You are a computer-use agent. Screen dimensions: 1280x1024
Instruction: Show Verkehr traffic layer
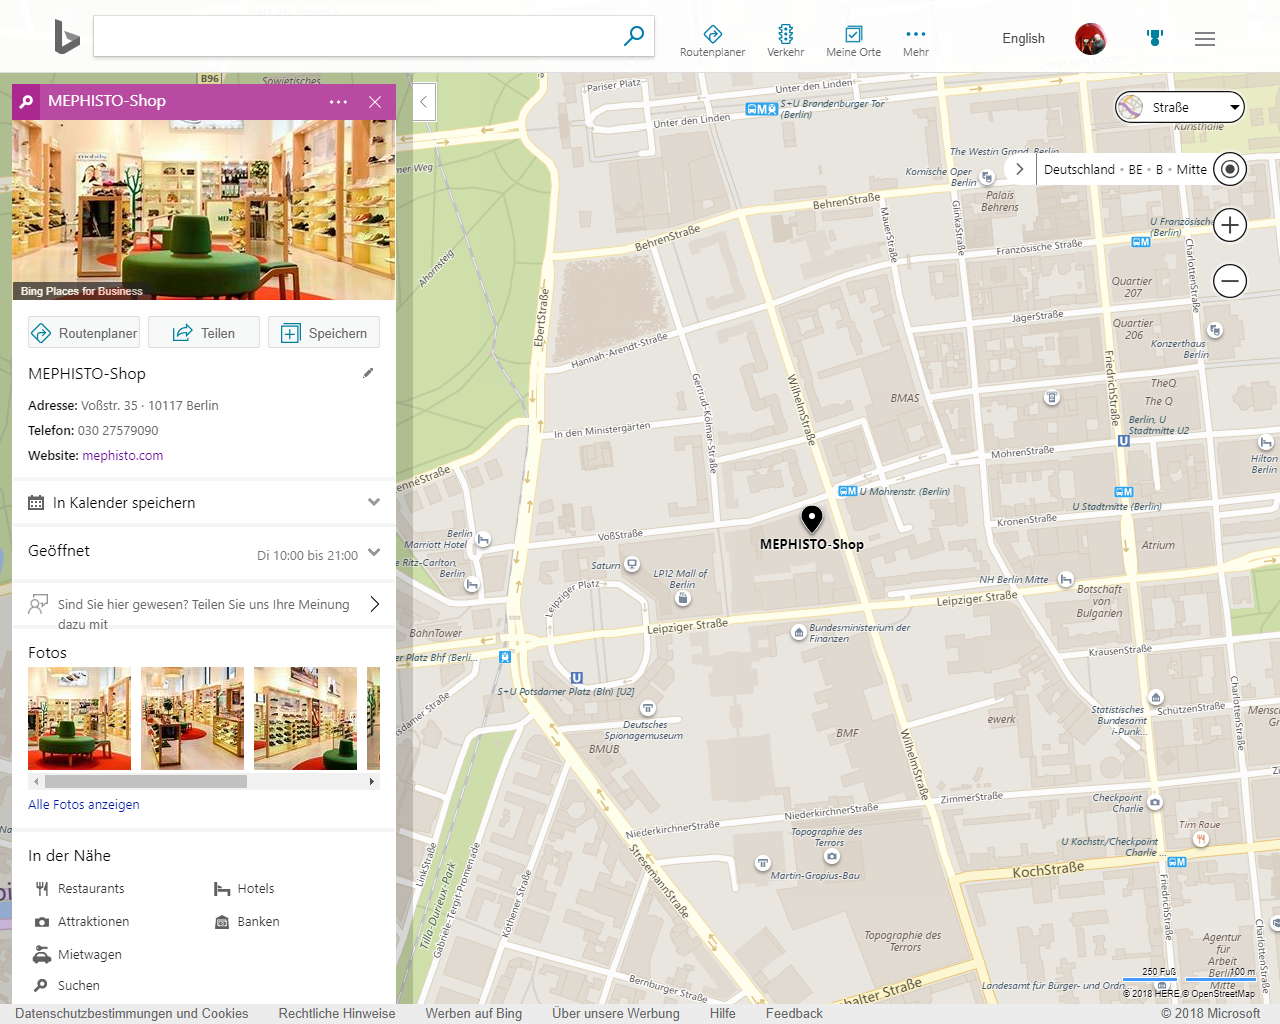785,40
